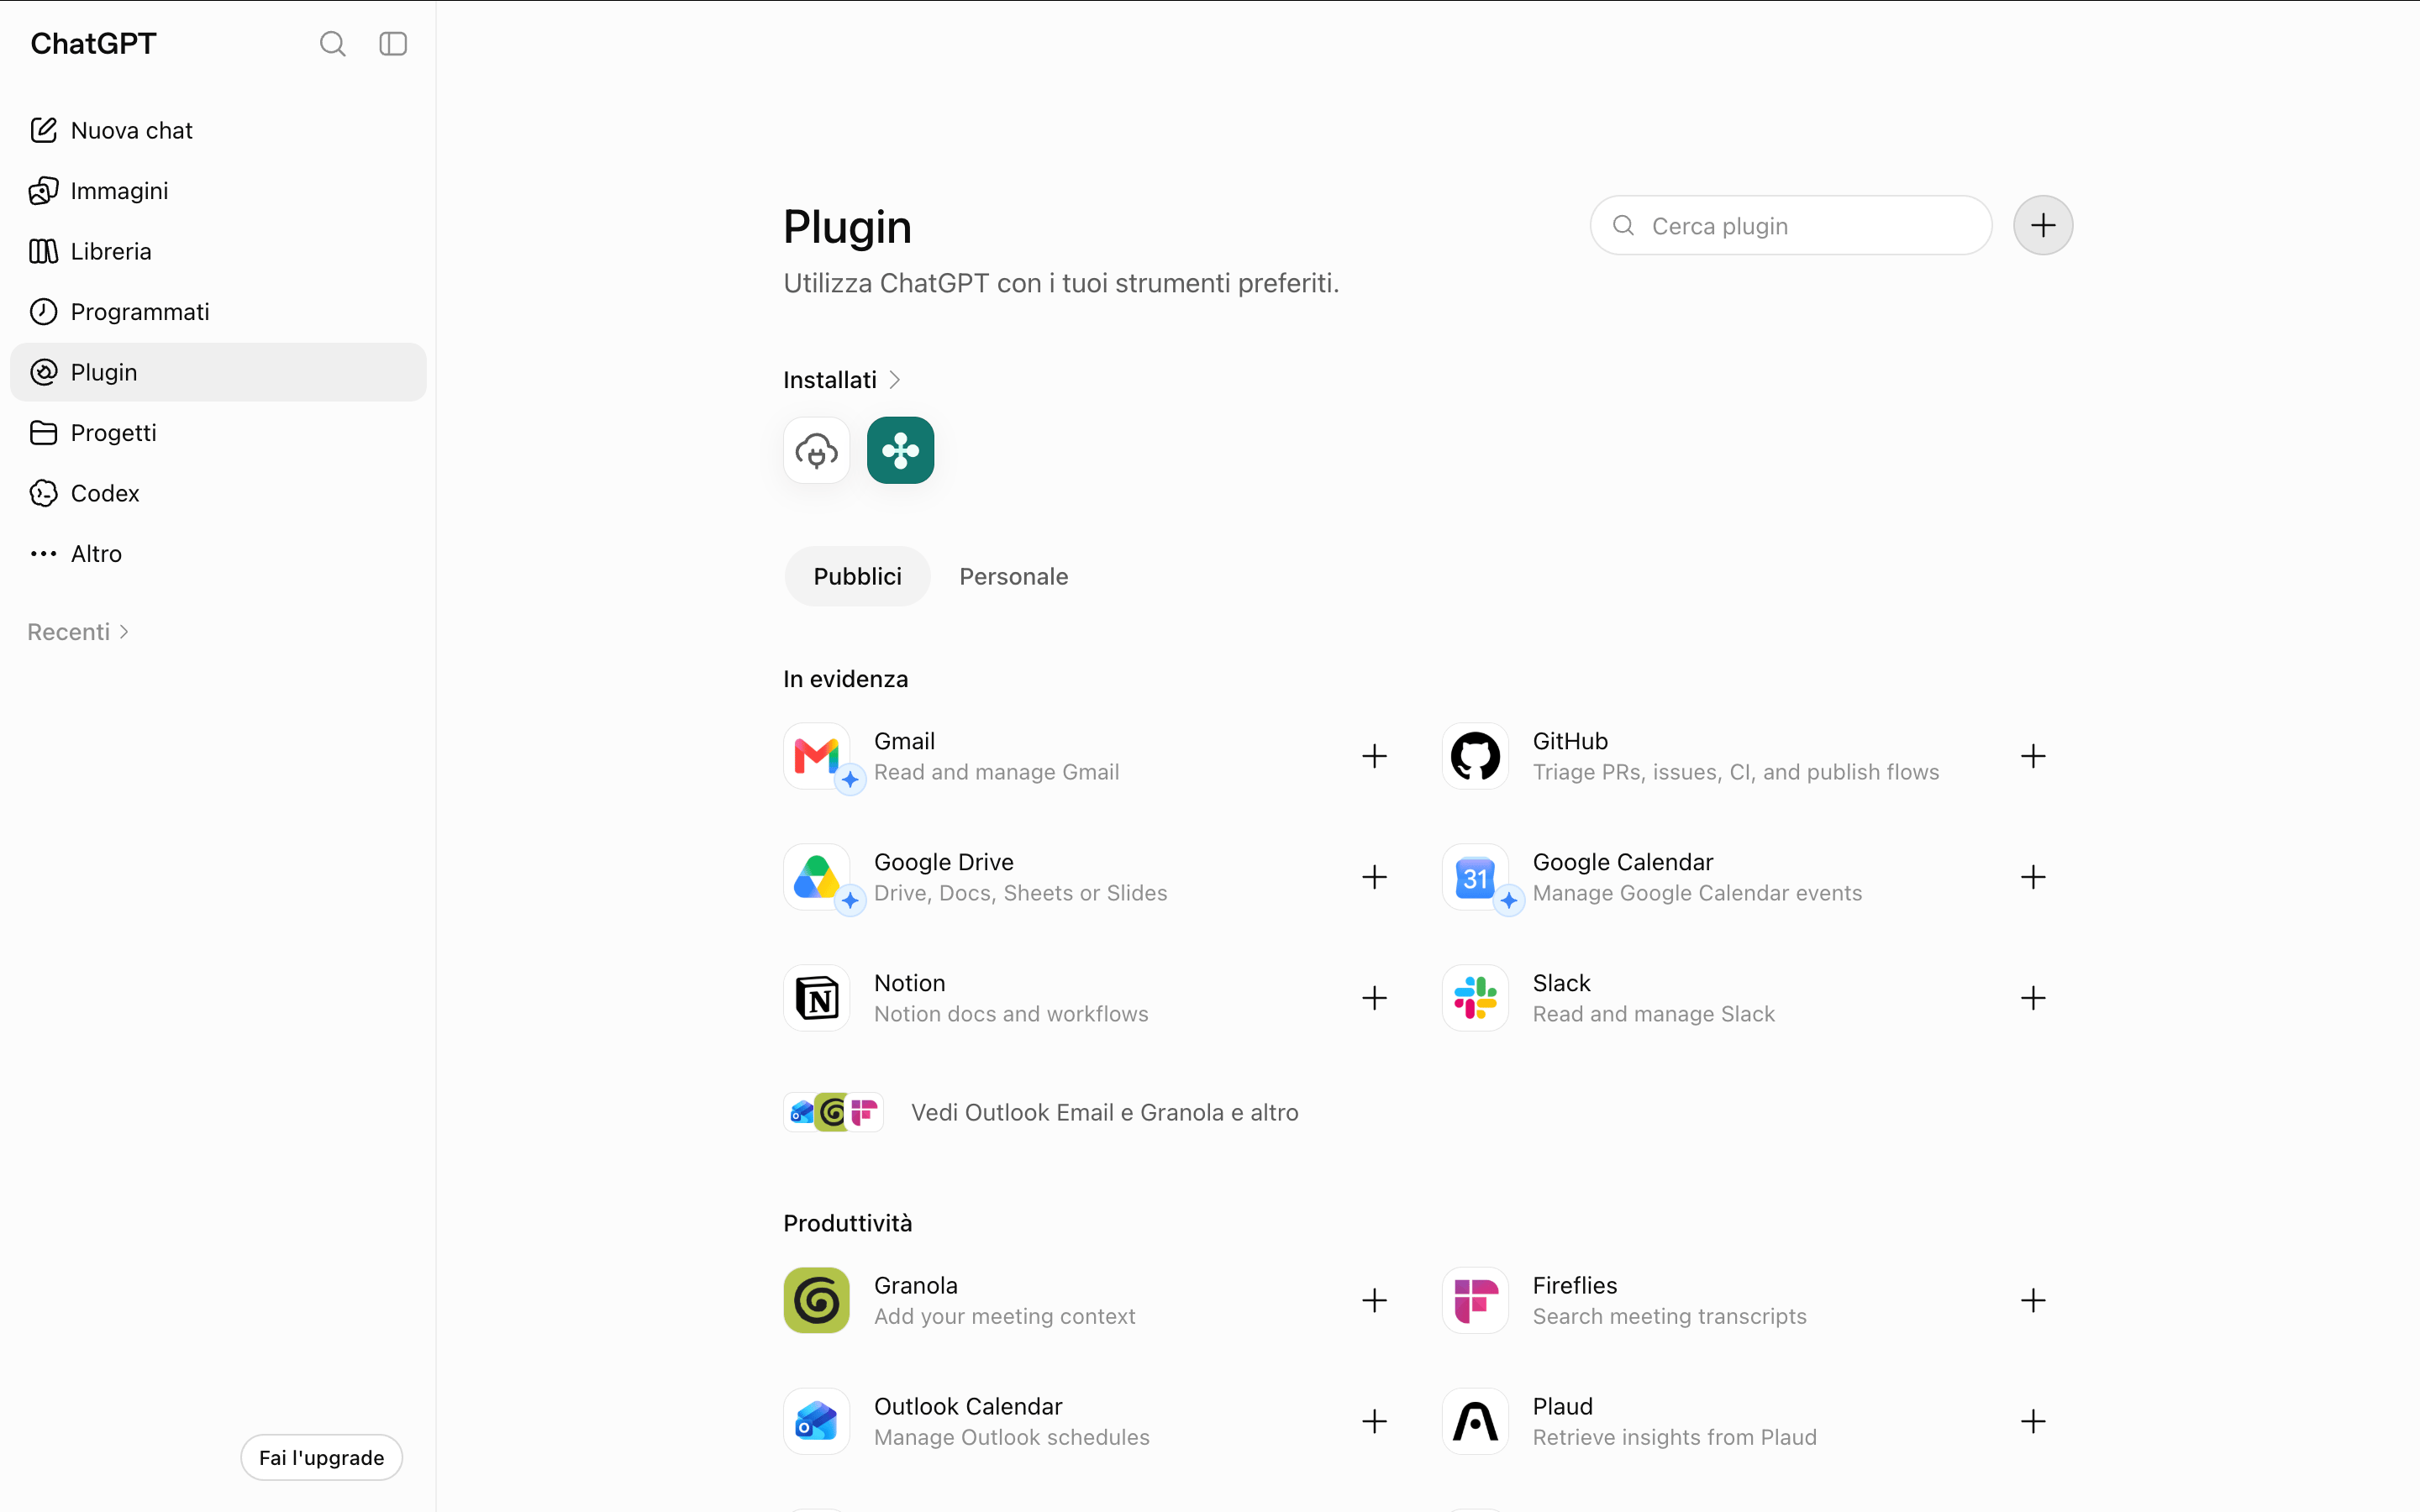Open Codex from the sidebar

click(218, 493)
